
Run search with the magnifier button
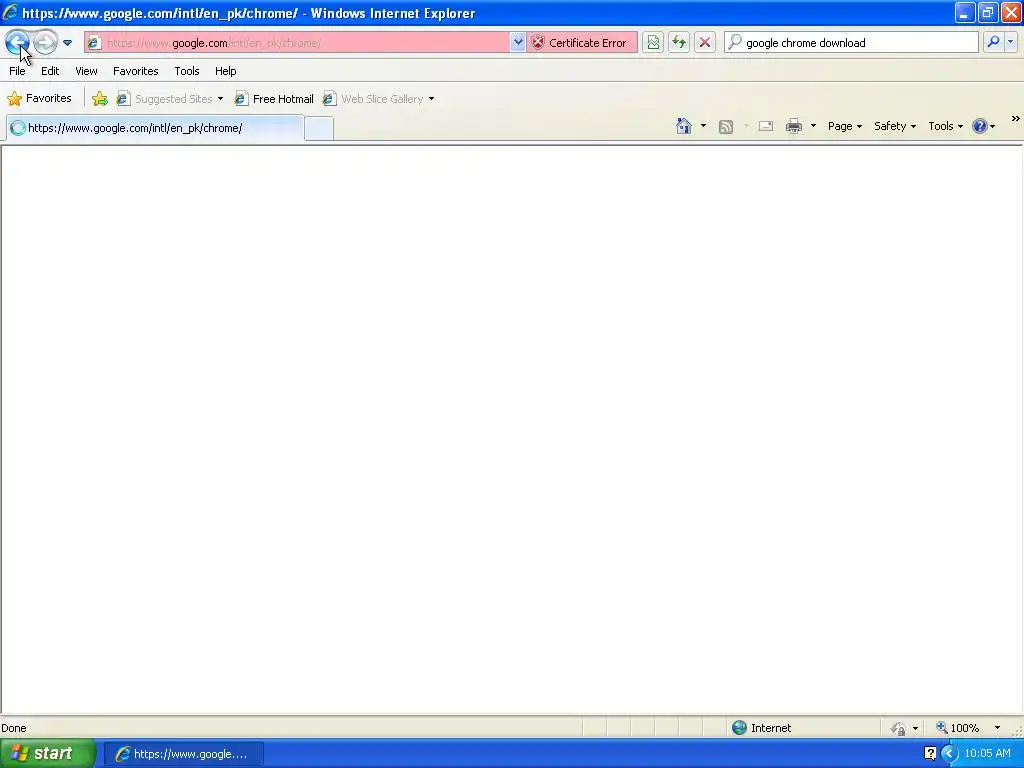point(993,42)
